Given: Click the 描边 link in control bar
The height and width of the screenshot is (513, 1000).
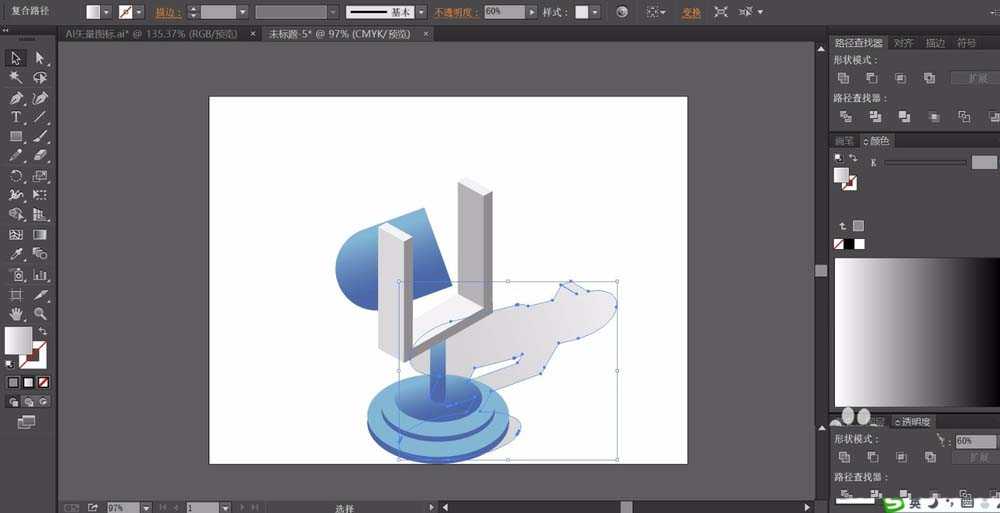Looking at the screenshot, I should 169,12.
